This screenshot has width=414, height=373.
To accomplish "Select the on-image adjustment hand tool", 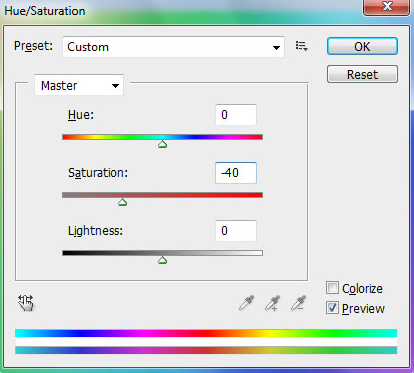I will 26,303.
